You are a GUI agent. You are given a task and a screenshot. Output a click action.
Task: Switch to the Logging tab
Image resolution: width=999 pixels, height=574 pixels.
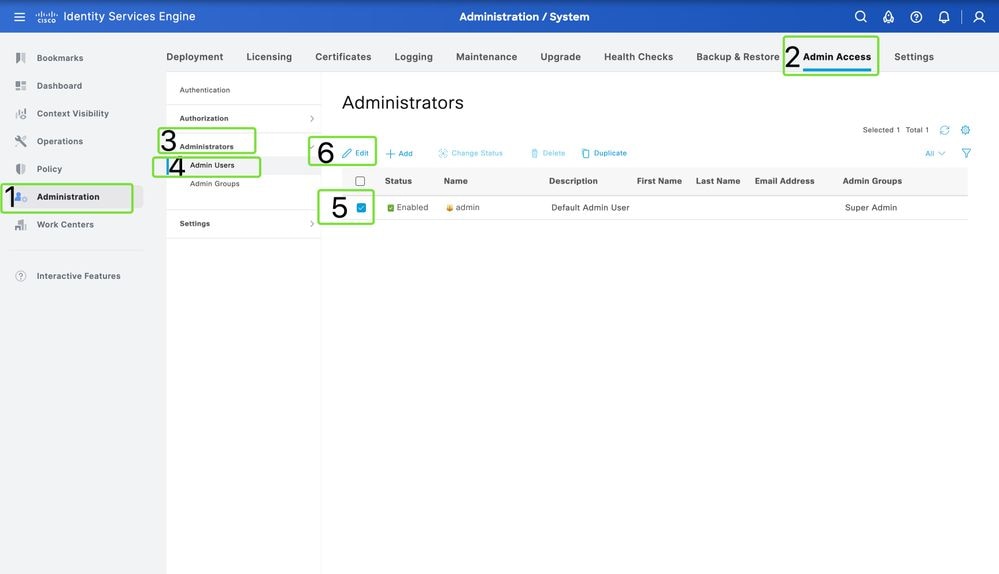(413, 57)
